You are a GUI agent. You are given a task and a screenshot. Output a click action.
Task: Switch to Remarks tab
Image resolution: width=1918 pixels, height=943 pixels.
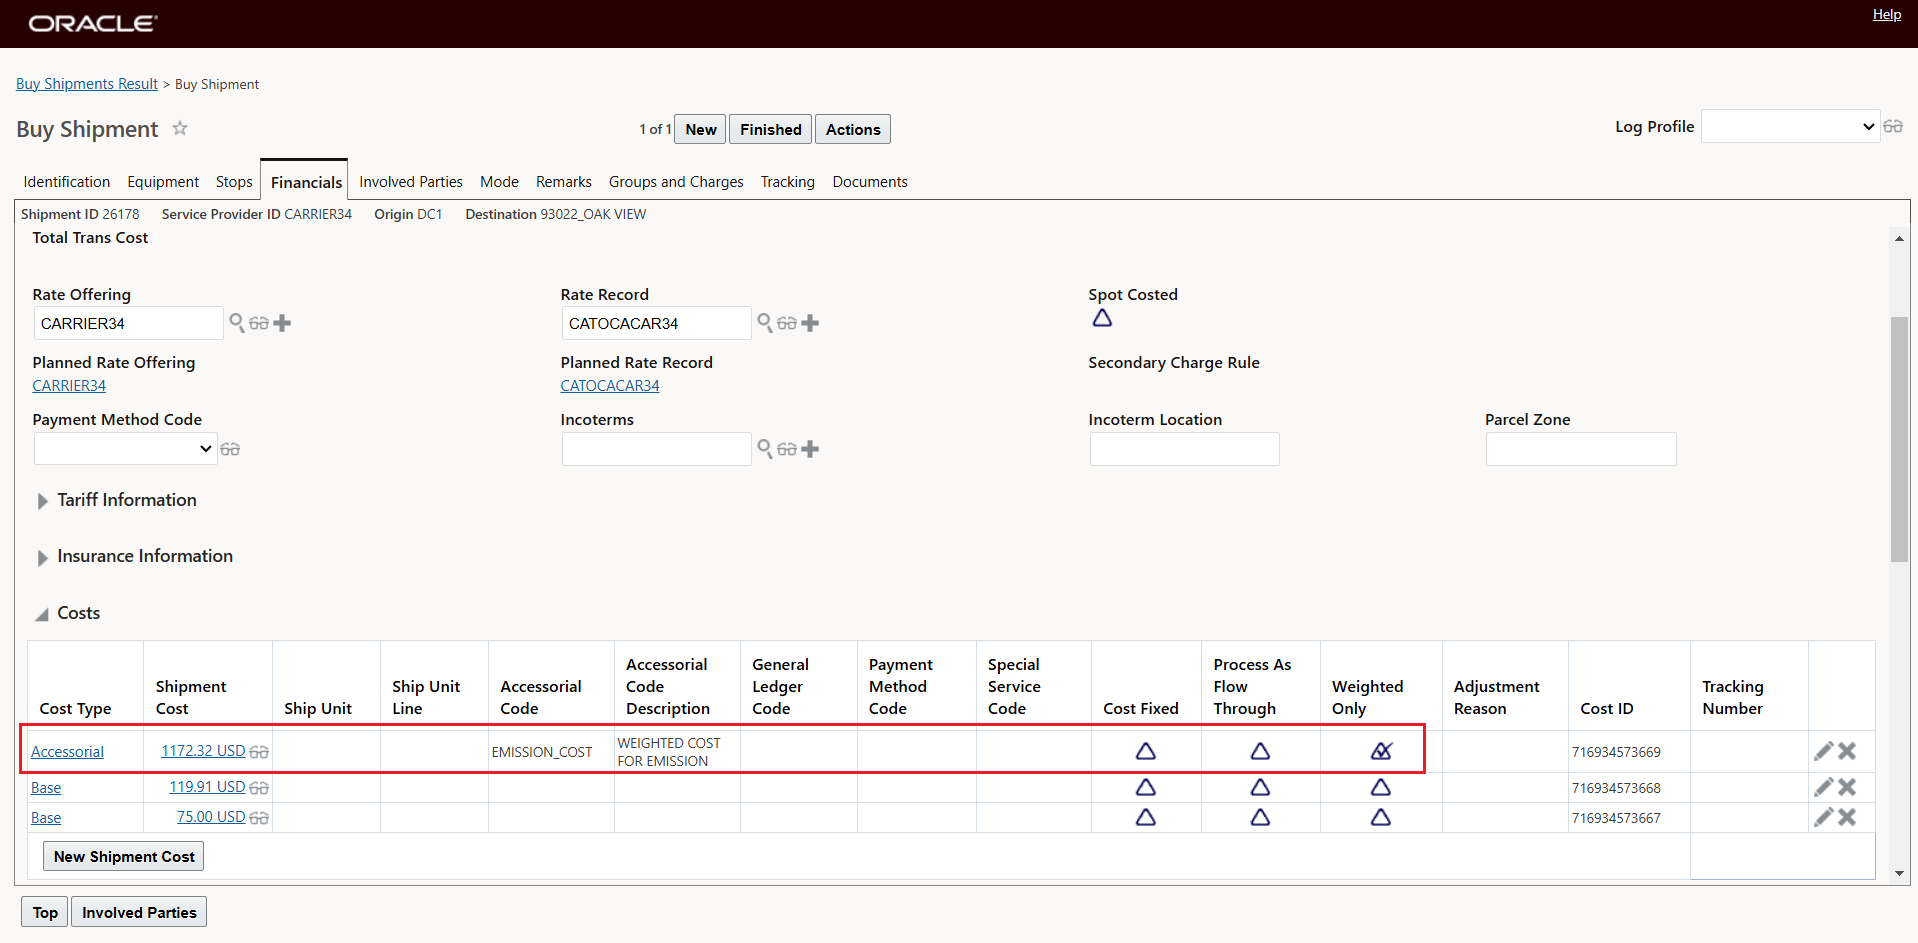click(x=564, y=182)
